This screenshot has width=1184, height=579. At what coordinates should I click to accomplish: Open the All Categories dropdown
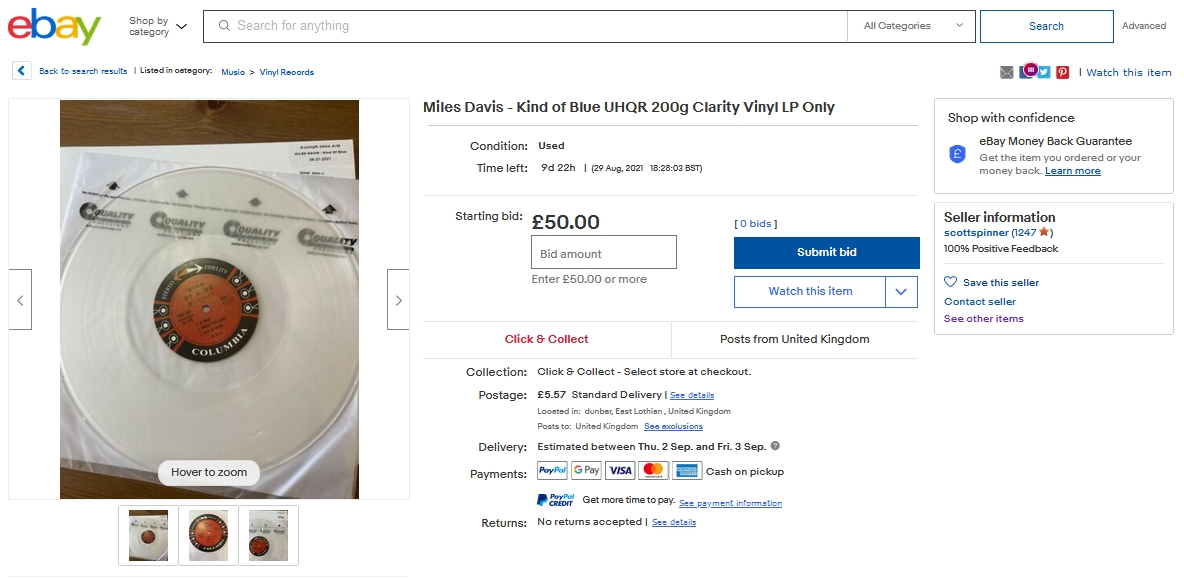tap(913, 26)
